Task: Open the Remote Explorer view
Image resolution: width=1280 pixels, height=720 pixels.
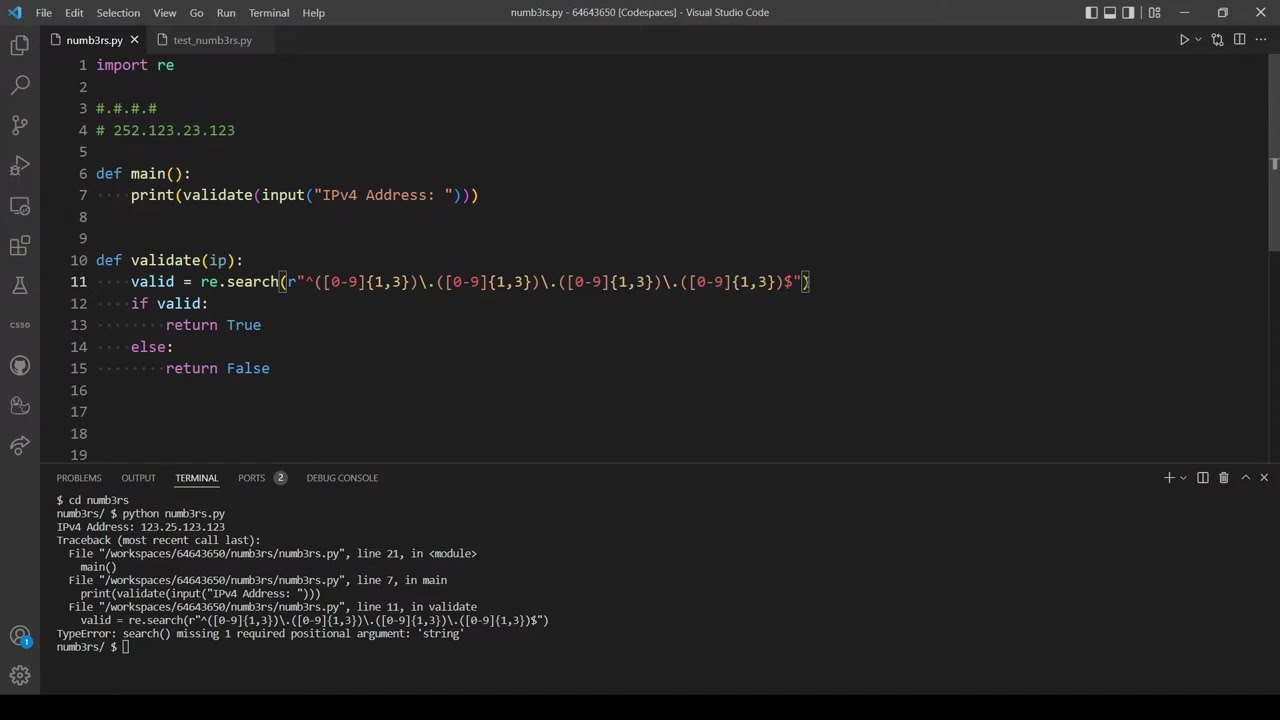Action: point(20,205)
